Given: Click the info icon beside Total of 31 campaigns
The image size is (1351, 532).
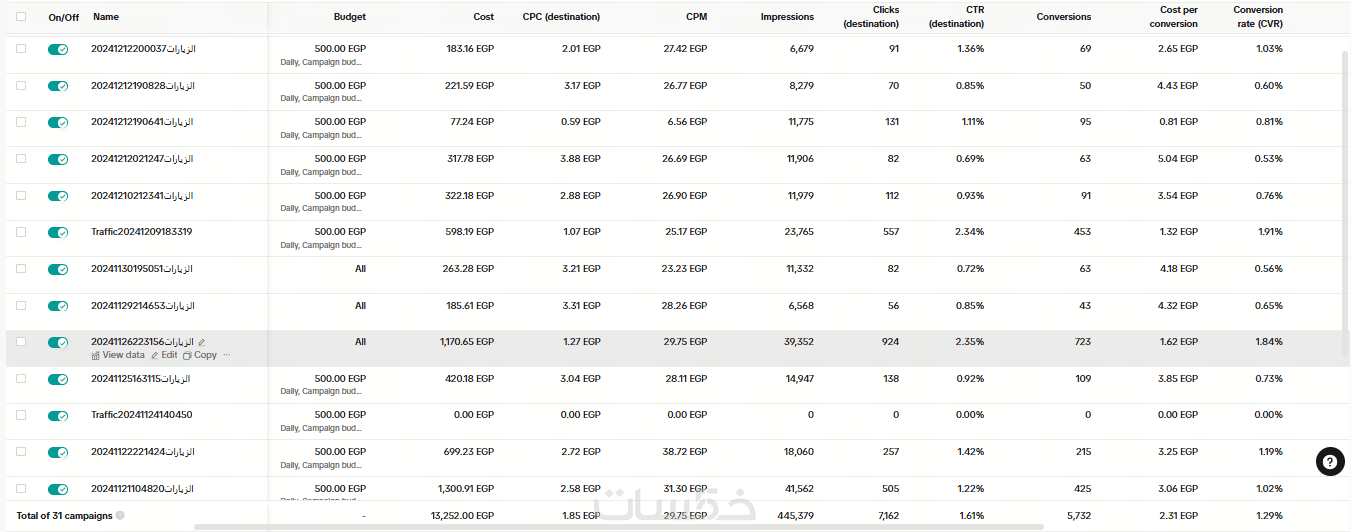Looking at the screenshot, I should click(120, 516).
